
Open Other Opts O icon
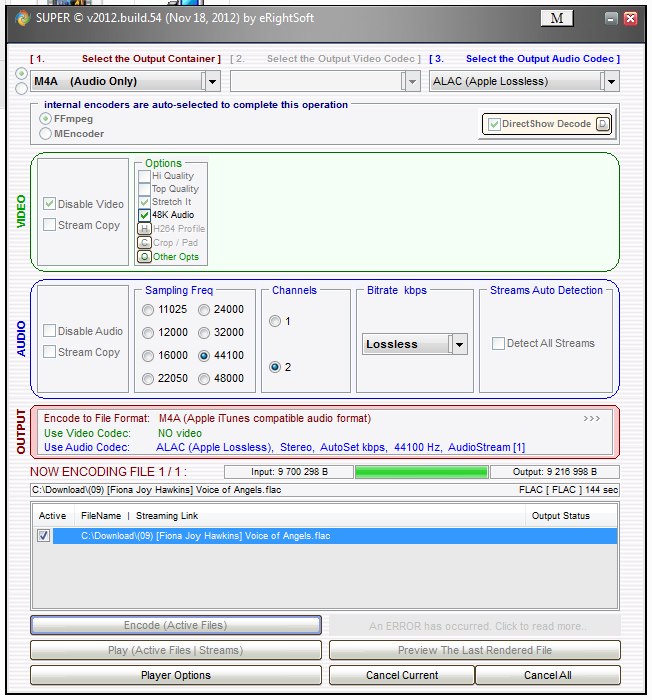[145, 257]
